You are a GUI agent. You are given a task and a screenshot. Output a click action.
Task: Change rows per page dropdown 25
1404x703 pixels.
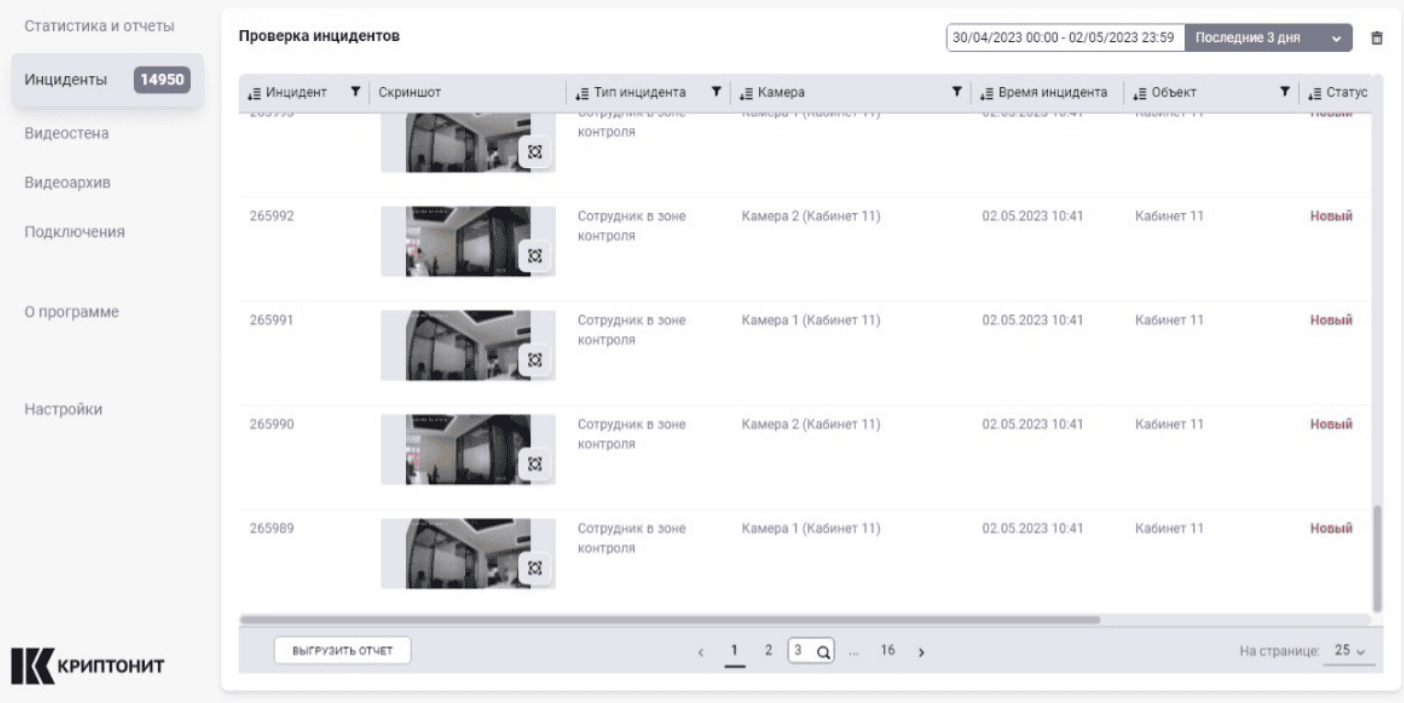pyautogui.click(x=1349, y=650)
